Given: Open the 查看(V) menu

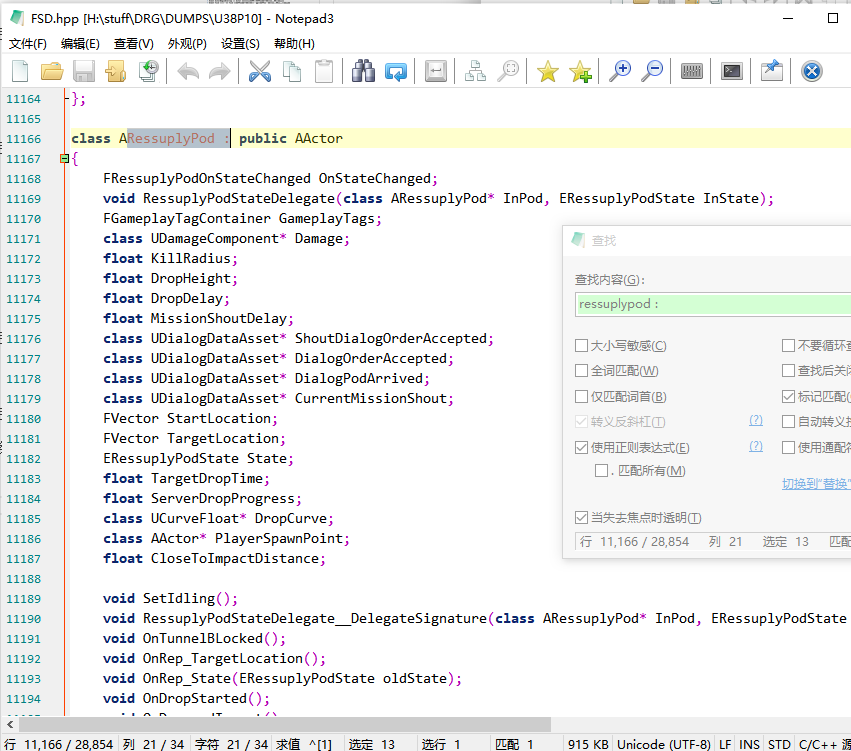Looking at the screenshot, I should [x=134, y=44].
